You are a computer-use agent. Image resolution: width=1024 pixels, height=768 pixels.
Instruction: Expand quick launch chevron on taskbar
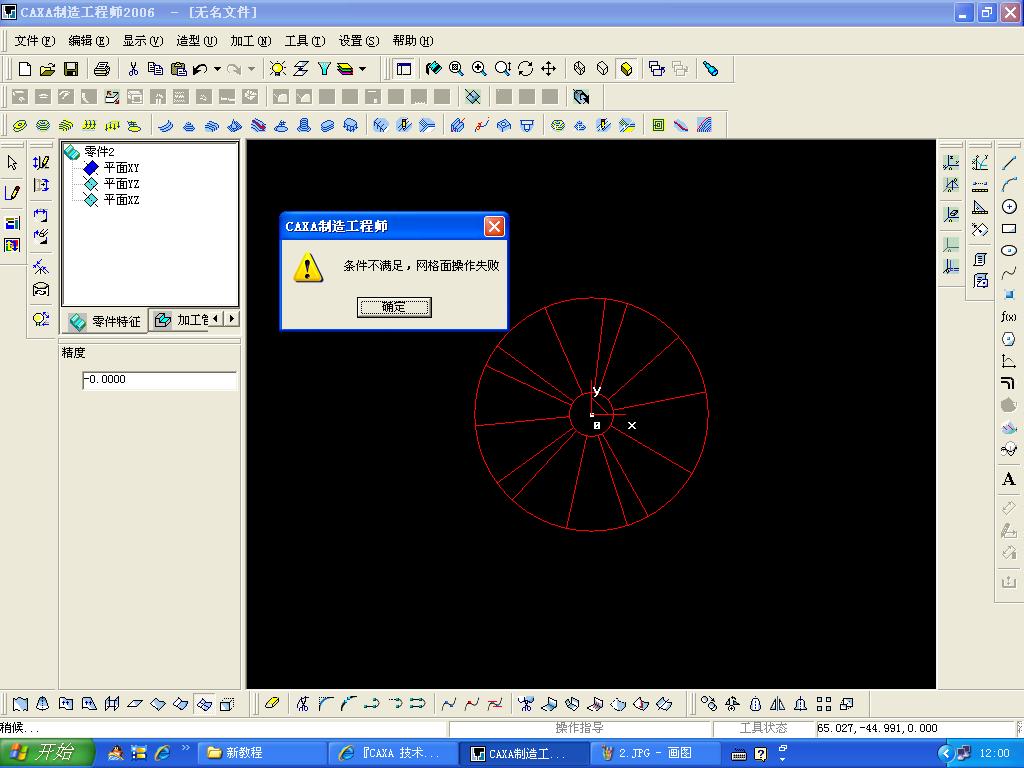click(186, 748)
